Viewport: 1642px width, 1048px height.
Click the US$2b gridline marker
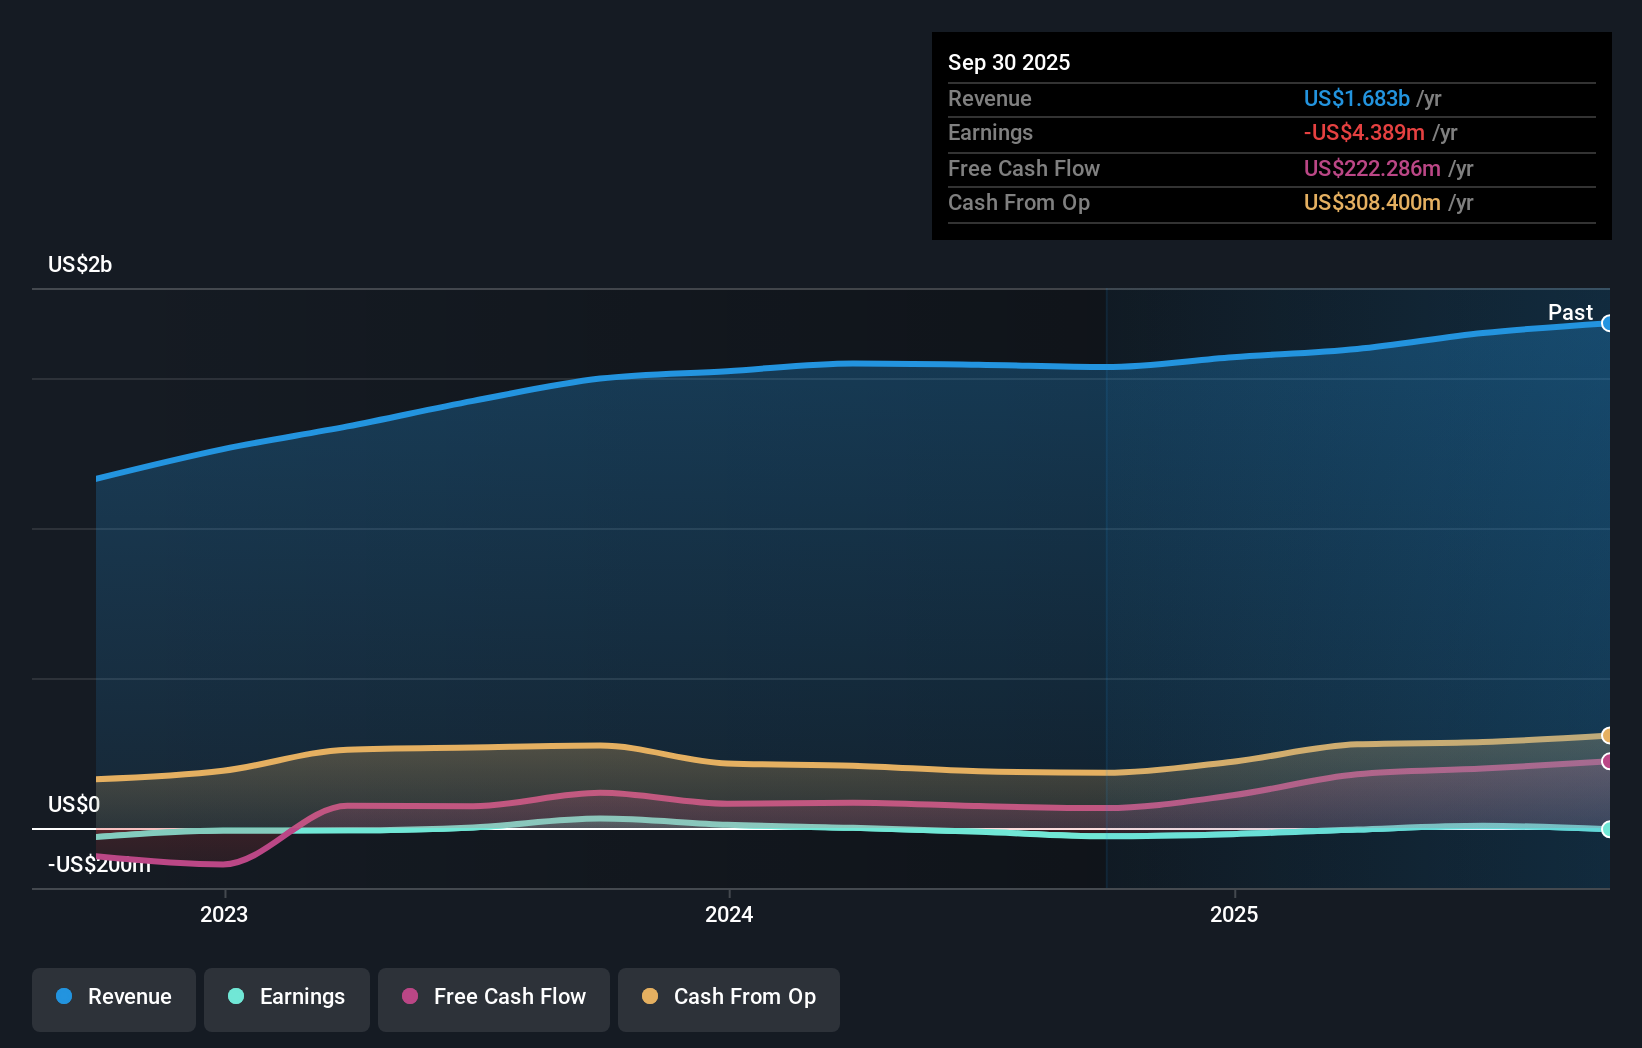[80, 264]
